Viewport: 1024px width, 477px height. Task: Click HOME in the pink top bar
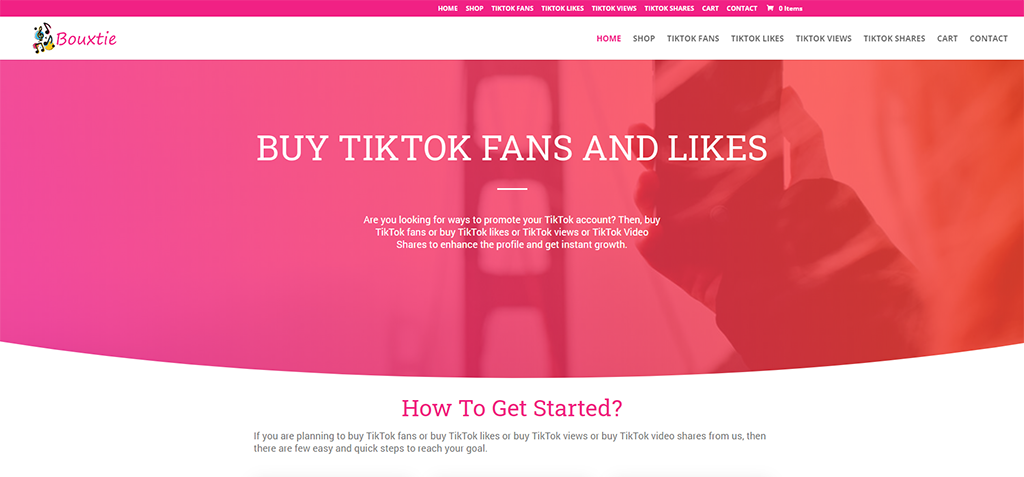448,8
